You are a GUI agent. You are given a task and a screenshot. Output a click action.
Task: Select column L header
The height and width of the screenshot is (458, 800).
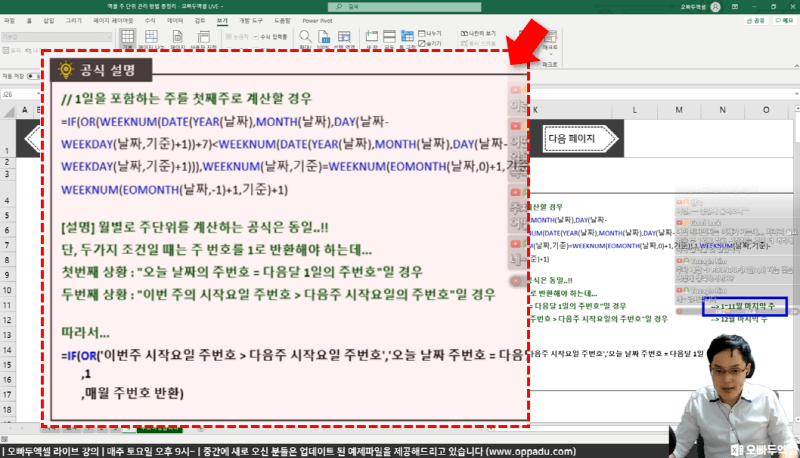pos(635,110)
